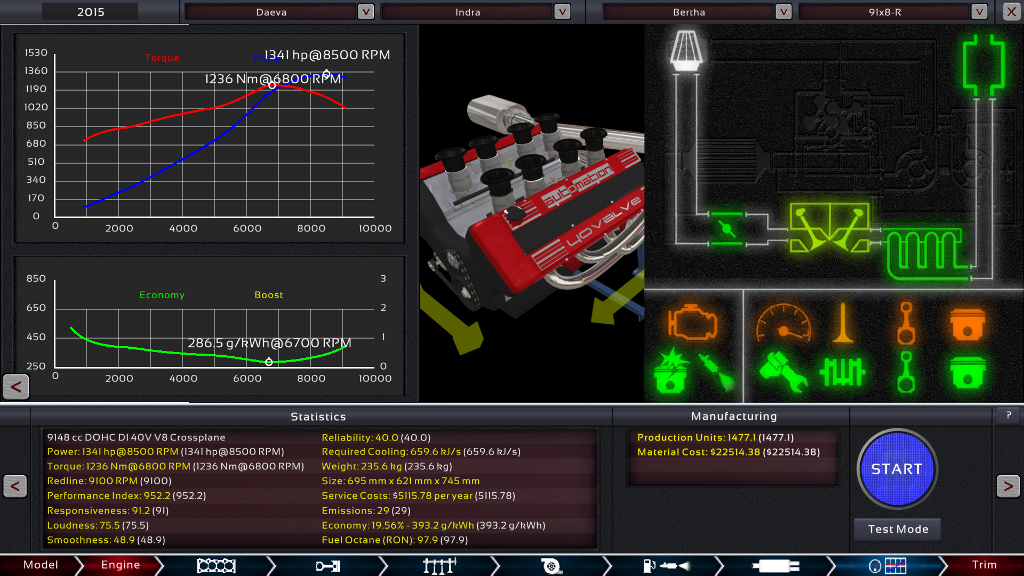Open the Trim tab
The width and height of the screenshot is (1024, 576).
pos(984,565)
